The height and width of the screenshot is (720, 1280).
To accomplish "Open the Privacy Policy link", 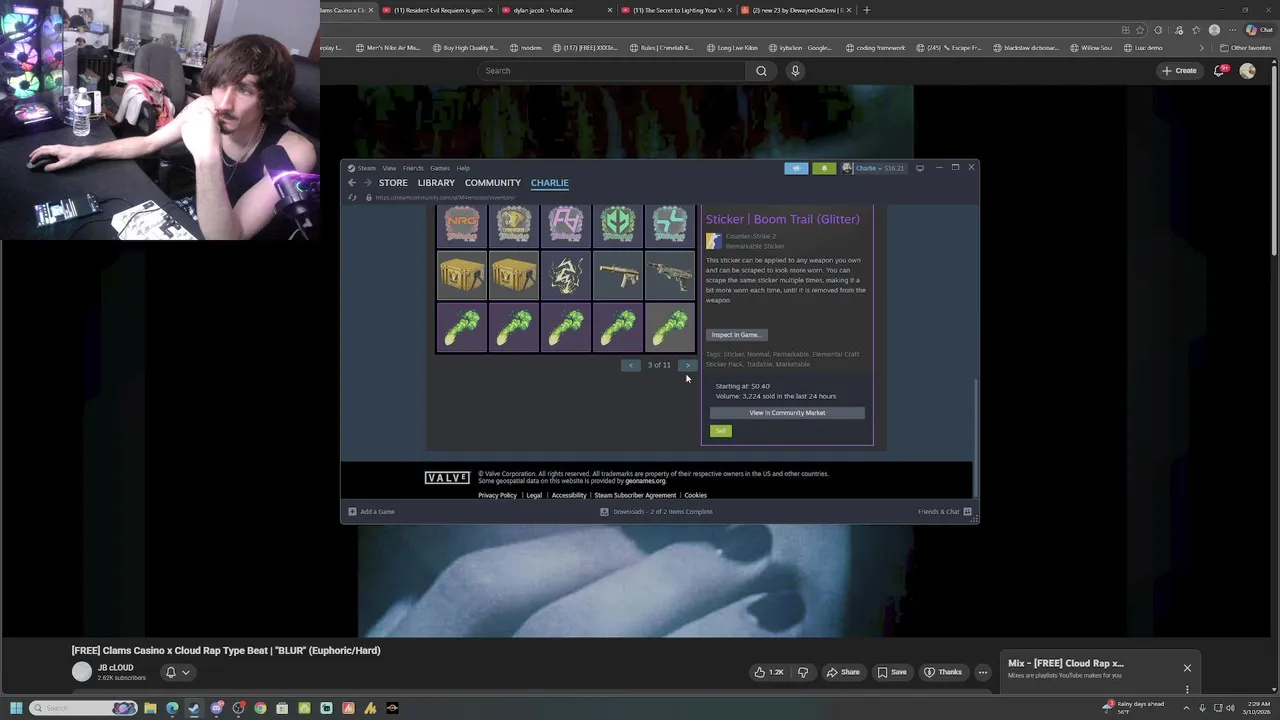I will coord(497,495).
